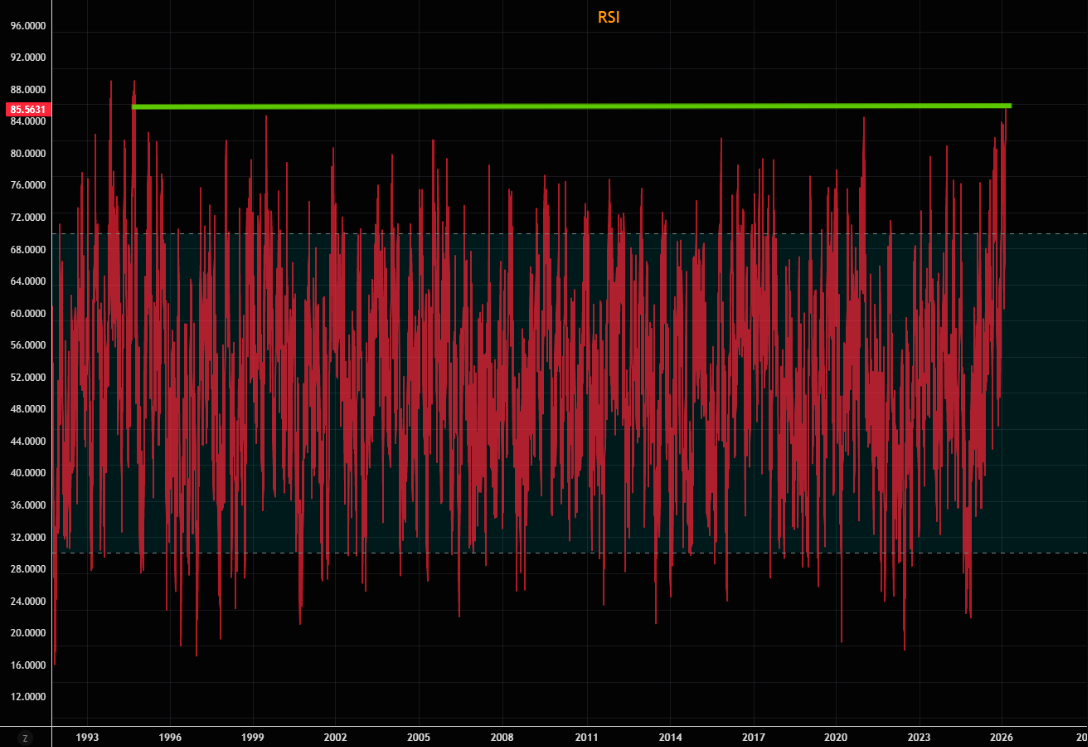Click the 28.0000 value on the scale

click(27, 569)
